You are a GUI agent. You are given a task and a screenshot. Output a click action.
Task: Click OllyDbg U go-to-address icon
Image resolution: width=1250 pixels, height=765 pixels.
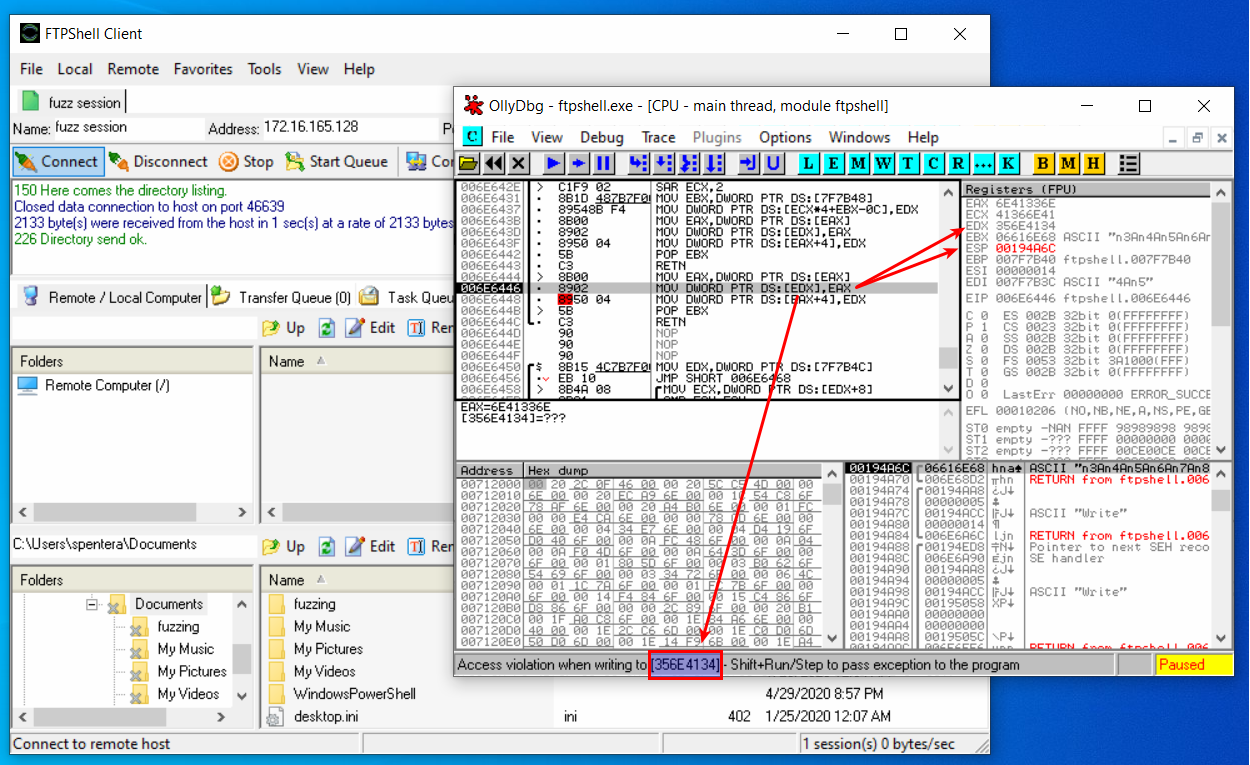pyautogui.click(x=774, y=163)
